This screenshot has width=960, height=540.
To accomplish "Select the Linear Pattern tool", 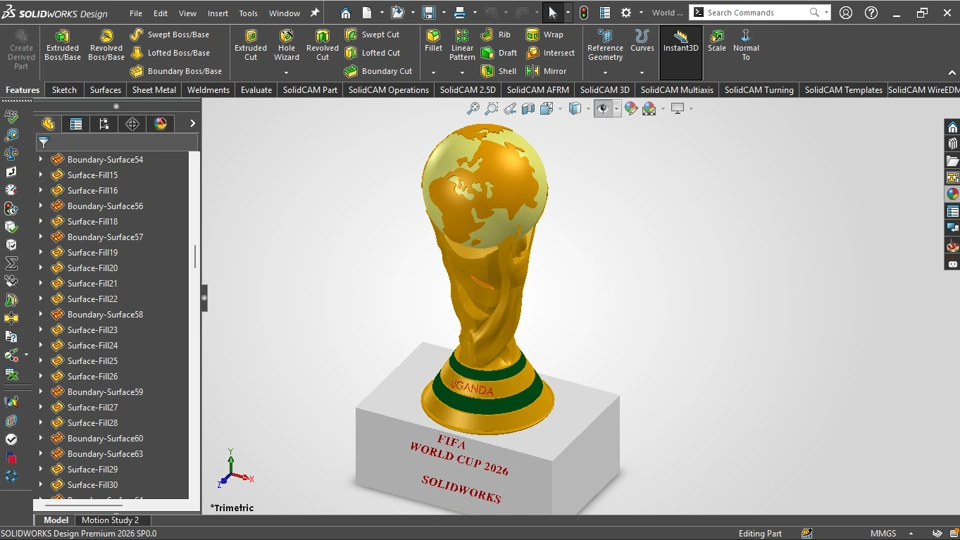I will [x=462, y=45].
